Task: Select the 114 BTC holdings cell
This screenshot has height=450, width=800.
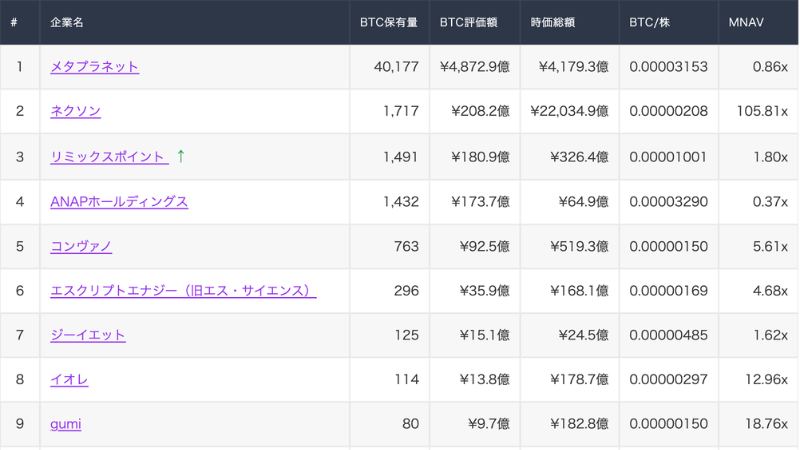Action: (389, 380)
